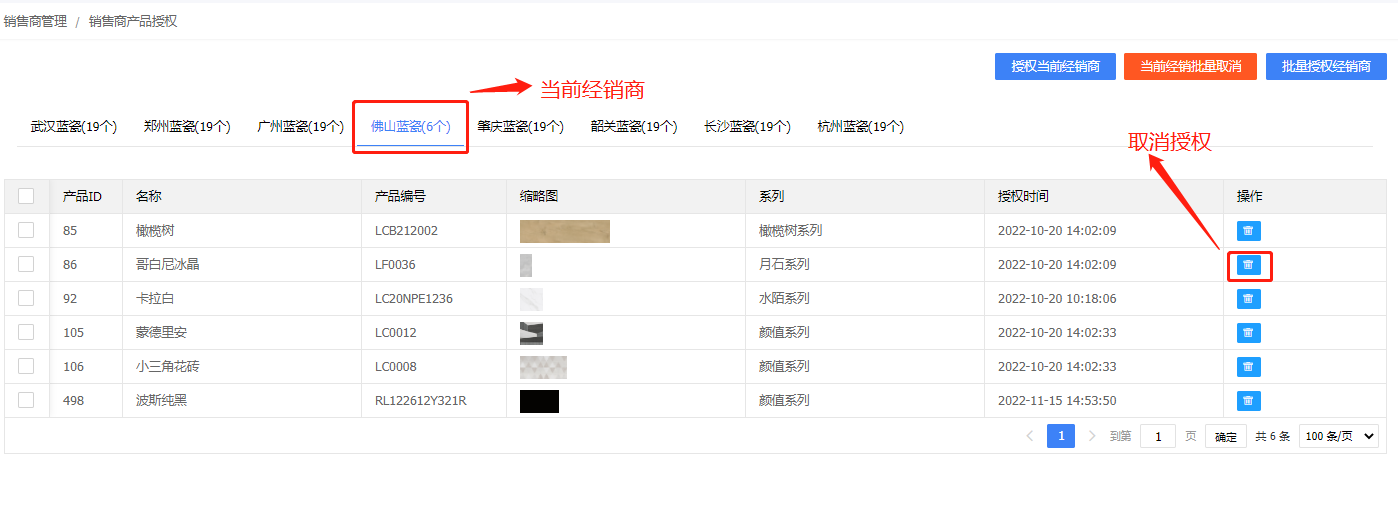Click 授权当前经销商 button
Image resolution: width=1398 pixels, height=510 pixels.
(1055, 66)
